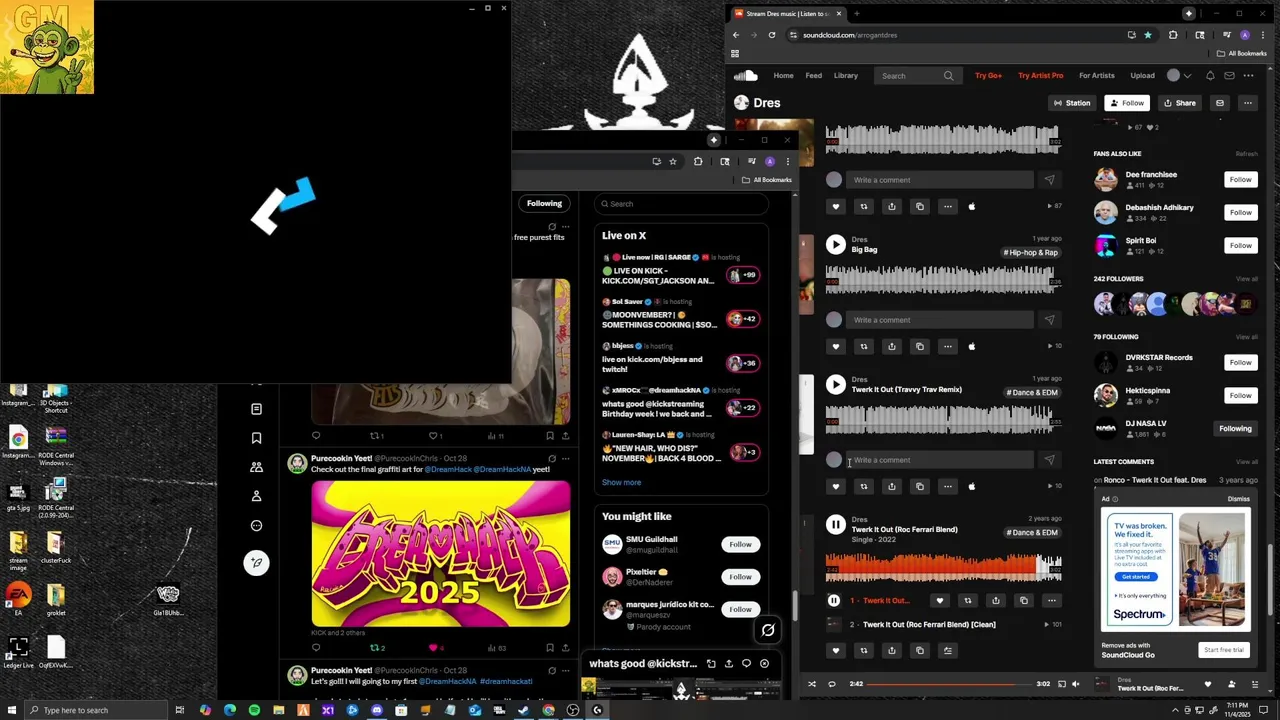Dismiss the Spectrum ad
This screenshot has height=720, width=1280.
[x=1238, y=498]
